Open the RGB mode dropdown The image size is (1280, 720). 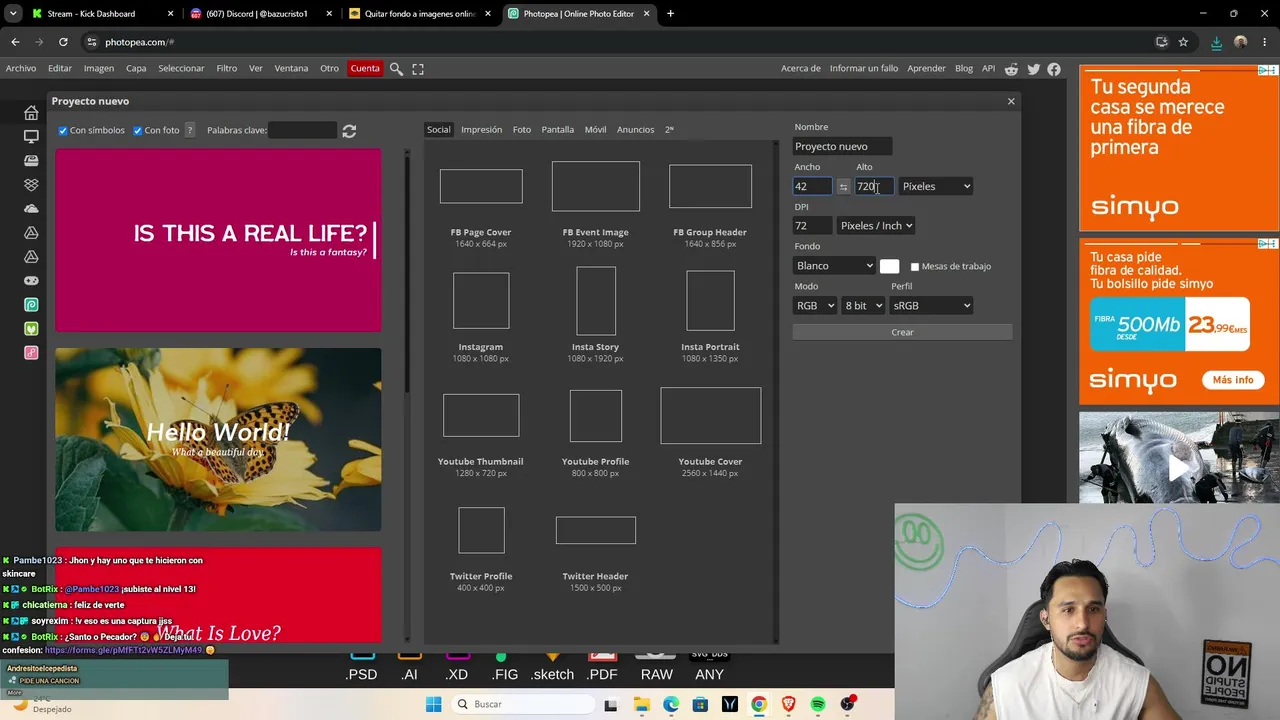point(814,306)
